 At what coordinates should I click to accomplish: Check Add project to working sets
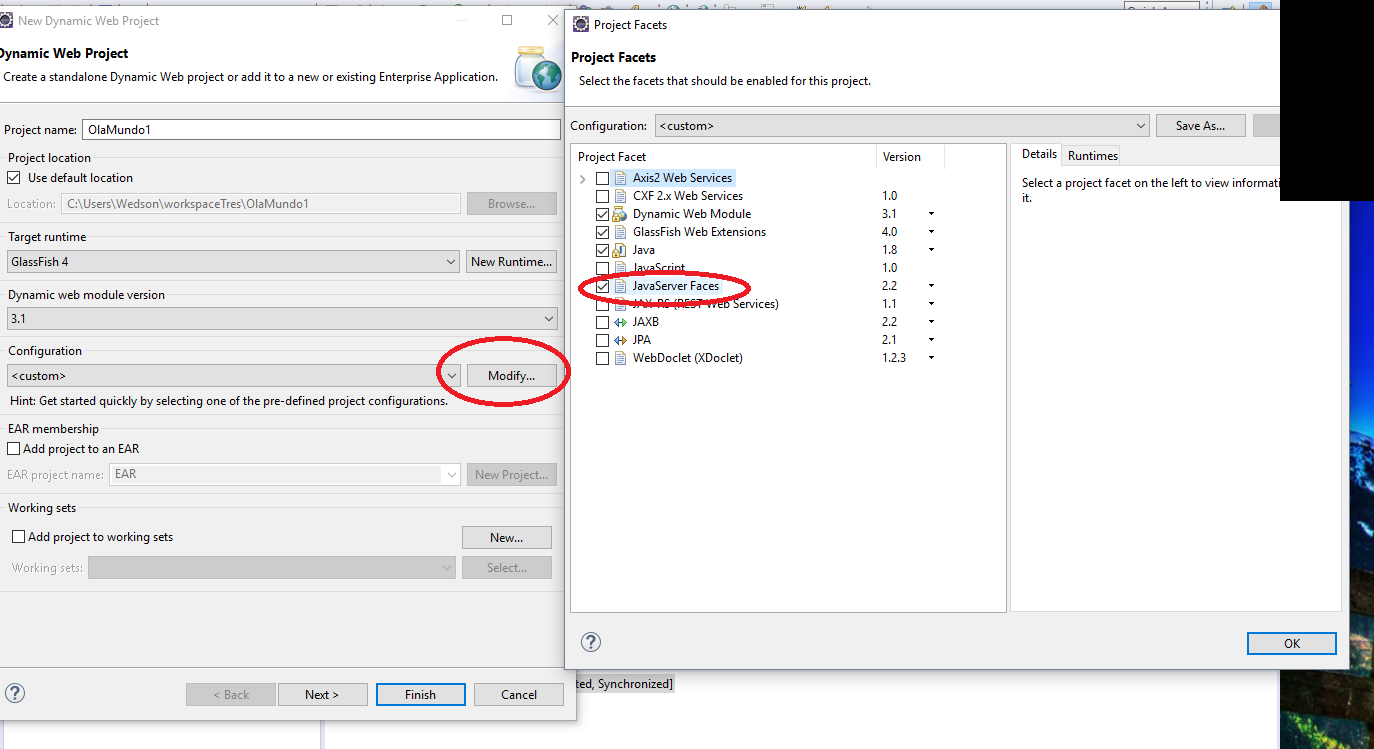(18, 537)
